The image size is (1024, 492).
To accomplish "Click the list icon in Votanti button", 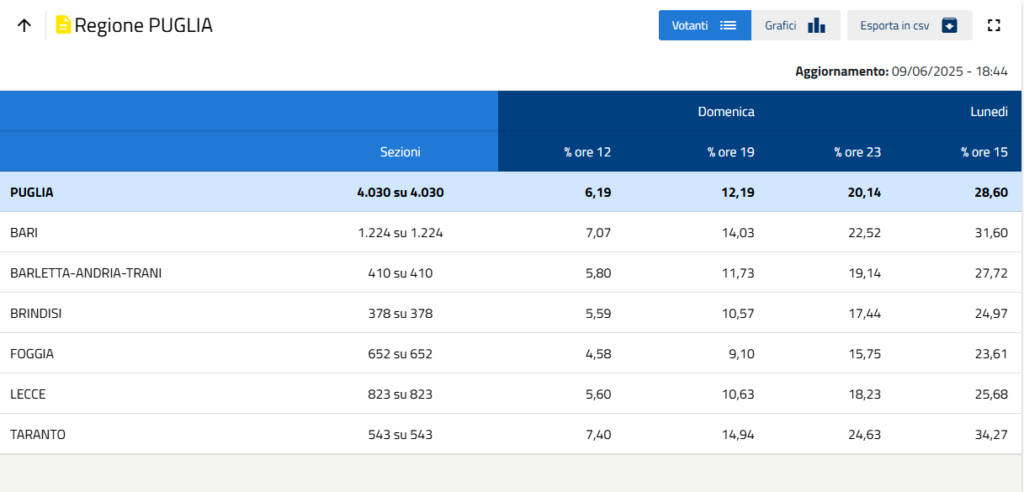I will (x=728, y=26).
